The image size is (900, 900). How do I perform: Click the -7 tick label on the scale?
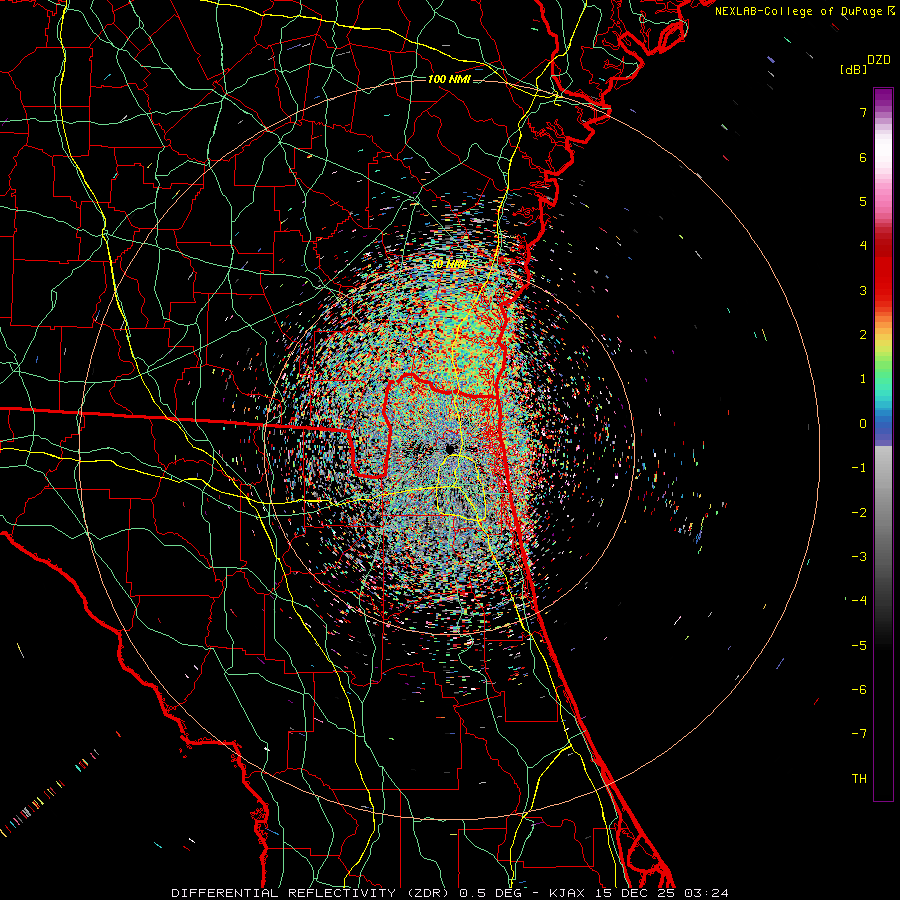coord(859,734)
